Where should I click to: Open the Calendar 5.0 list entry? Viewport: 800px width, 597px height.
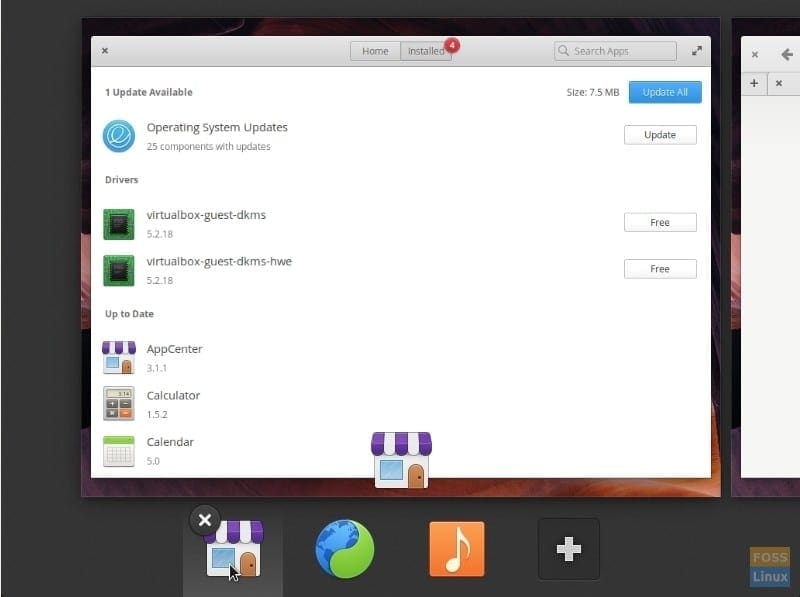click(401, 451)
